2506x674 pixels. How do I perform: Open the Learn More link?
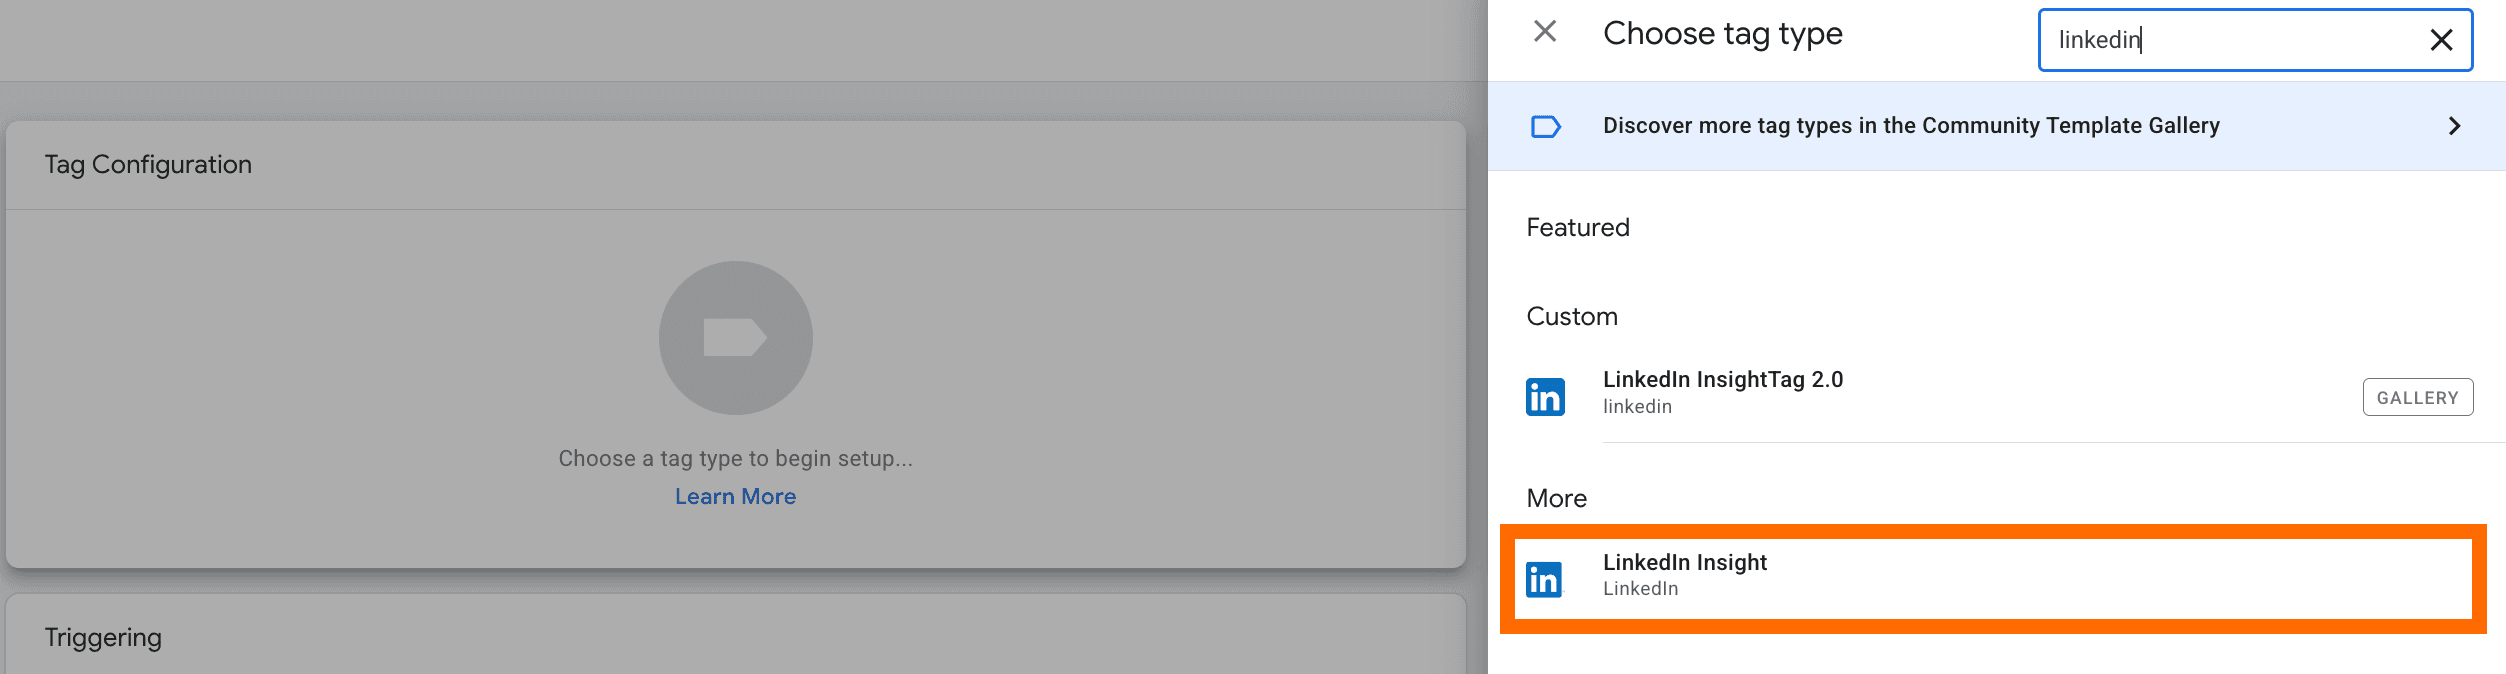point(735,496)
